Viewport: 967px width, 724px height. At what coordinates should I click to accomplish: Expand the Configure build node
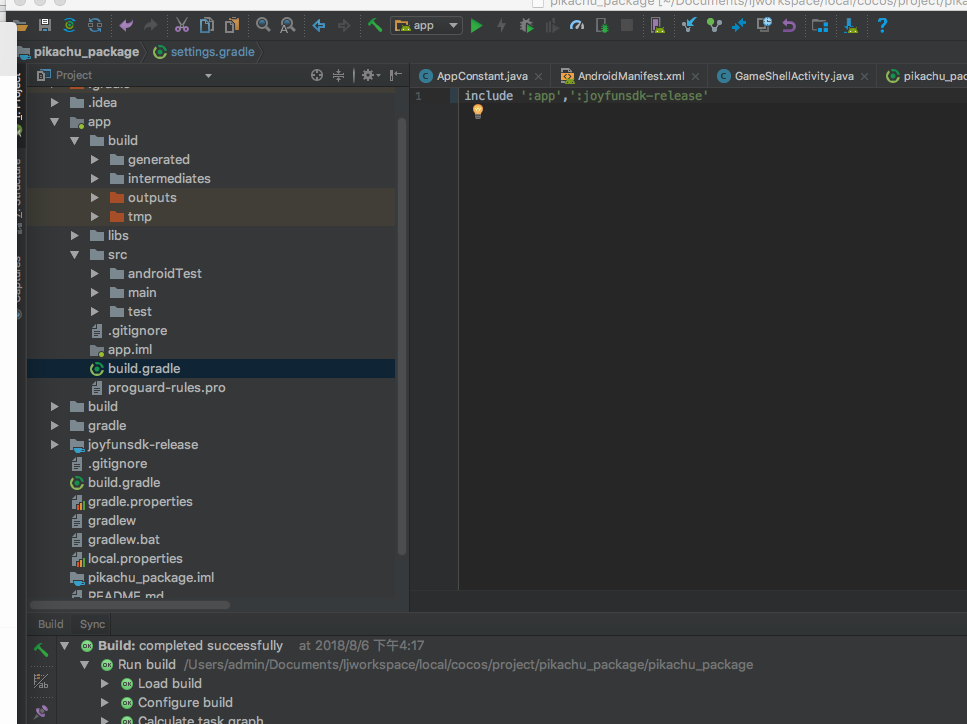pos(105,703)
